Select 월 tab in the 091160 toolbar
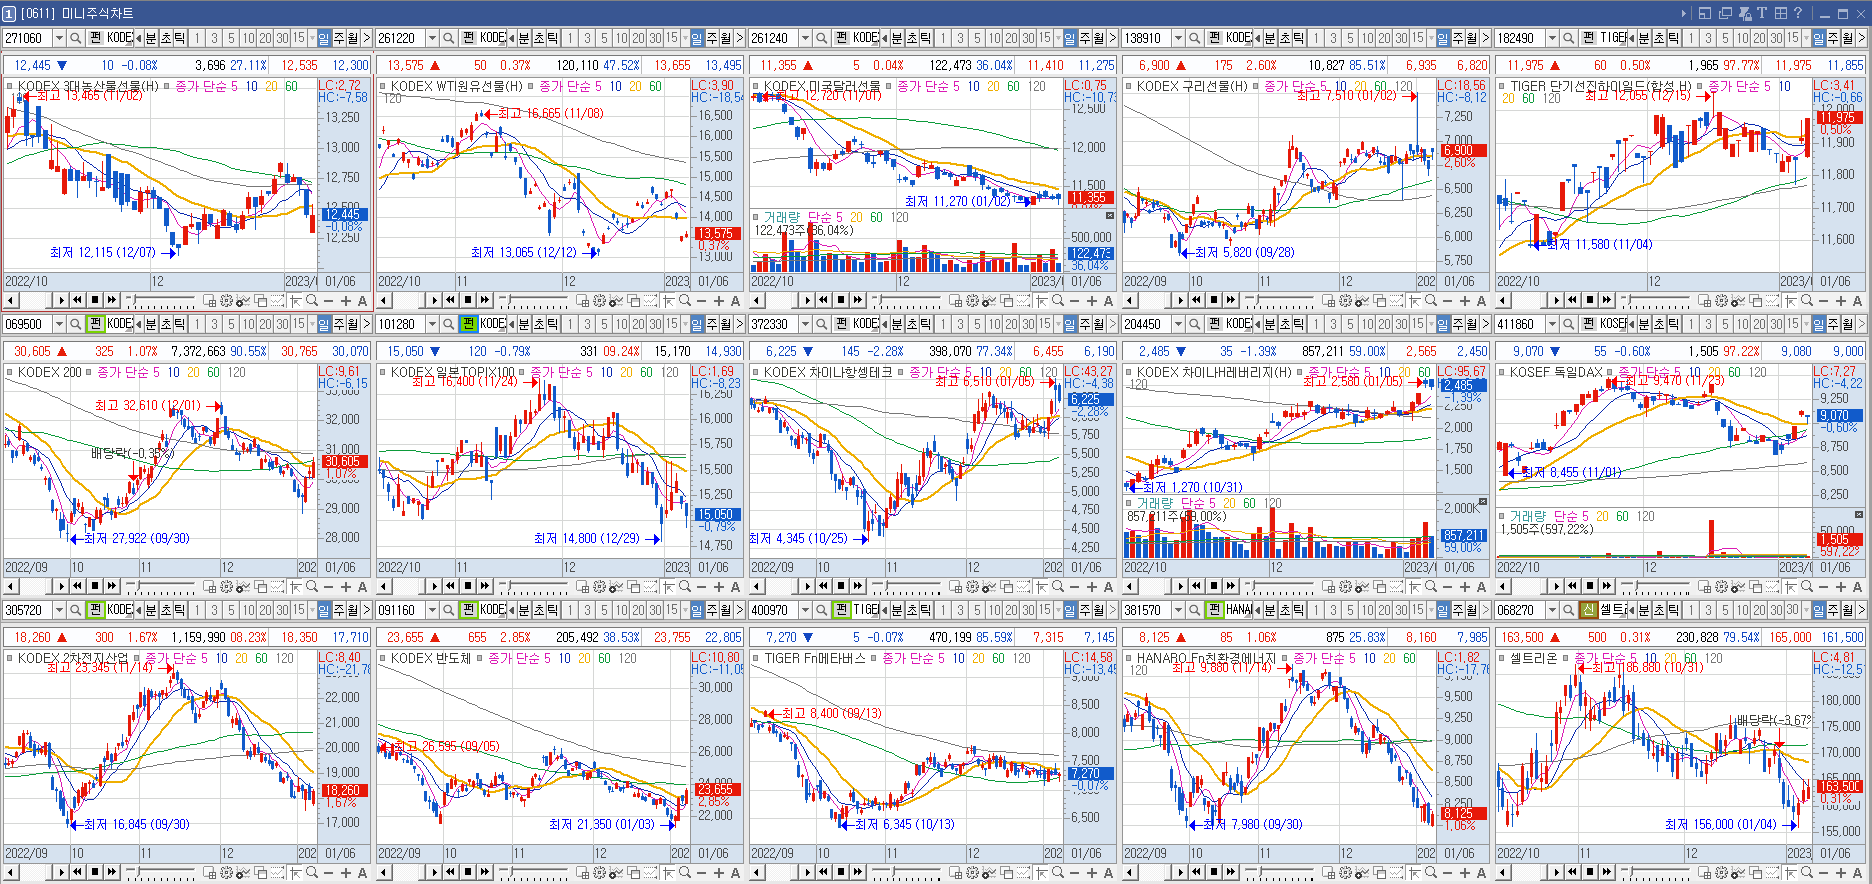This screenshot has height=884, width=1872. click(x=726, y=609)
